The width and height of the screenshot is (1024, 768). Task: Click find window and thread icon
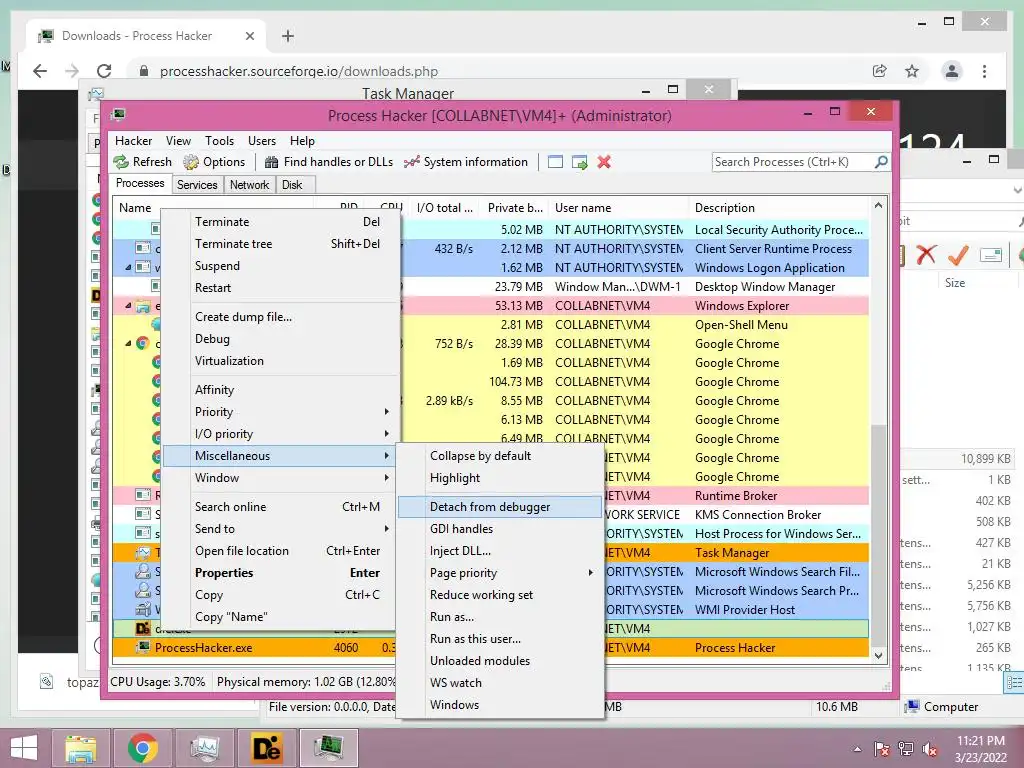(x=579, y=162)
